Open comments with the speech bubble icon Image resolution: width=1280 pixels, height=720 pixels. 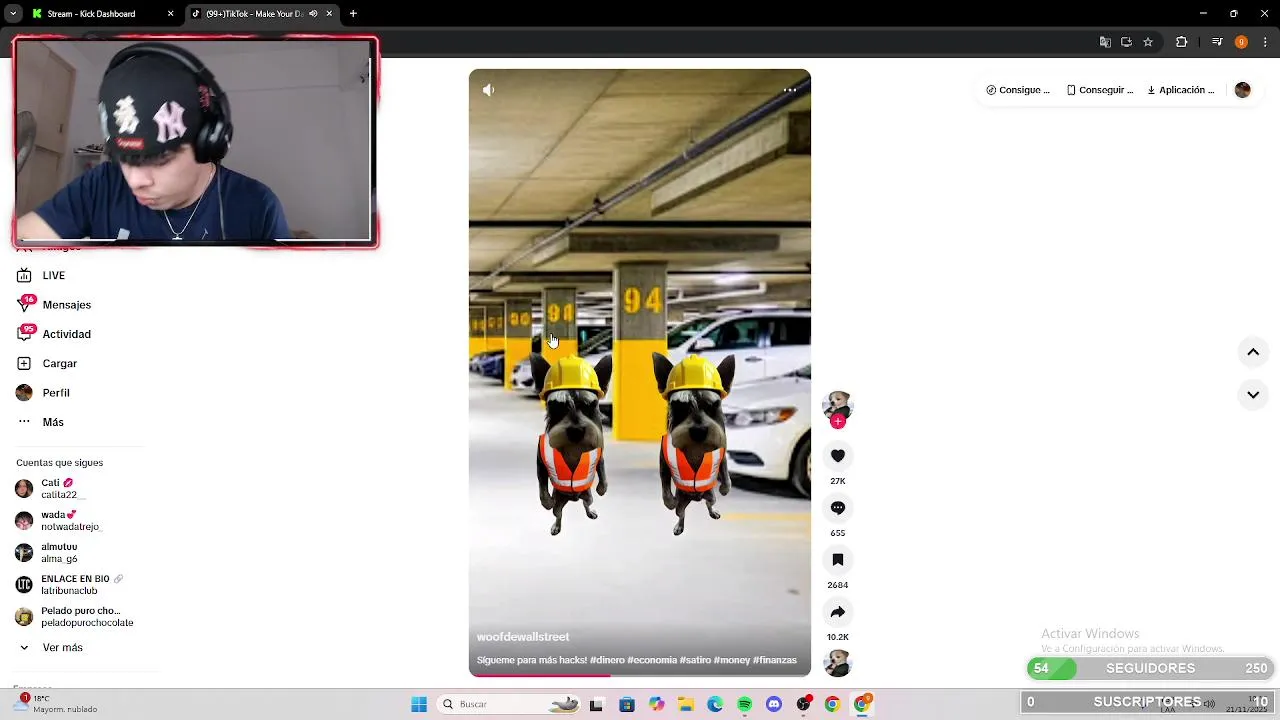[x=838, y=508]
